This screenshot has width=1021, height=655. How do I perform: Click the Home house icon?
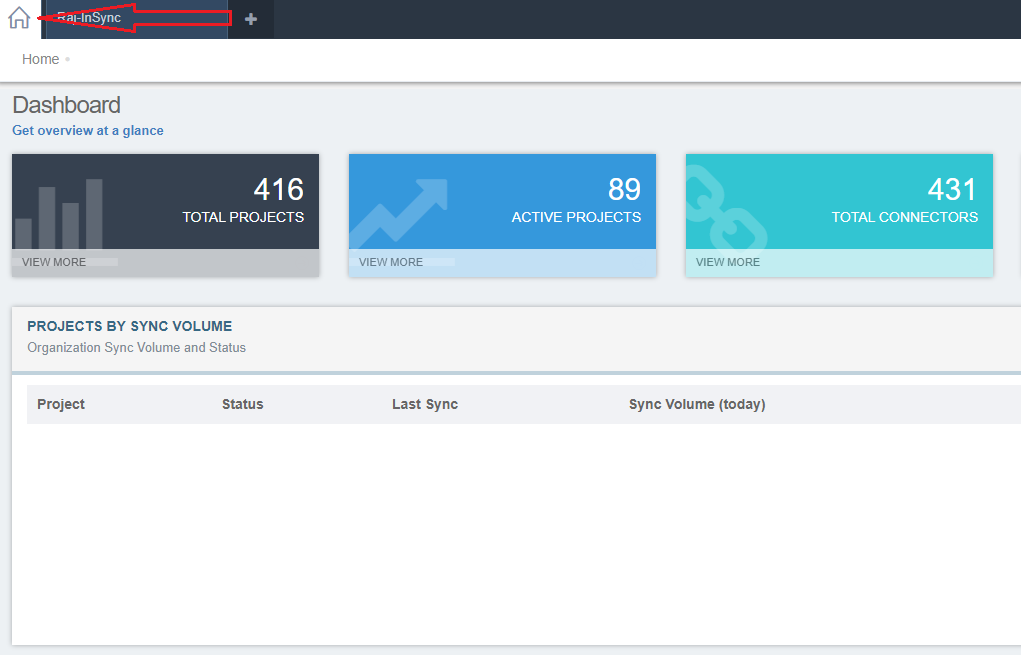pos(18,17)
